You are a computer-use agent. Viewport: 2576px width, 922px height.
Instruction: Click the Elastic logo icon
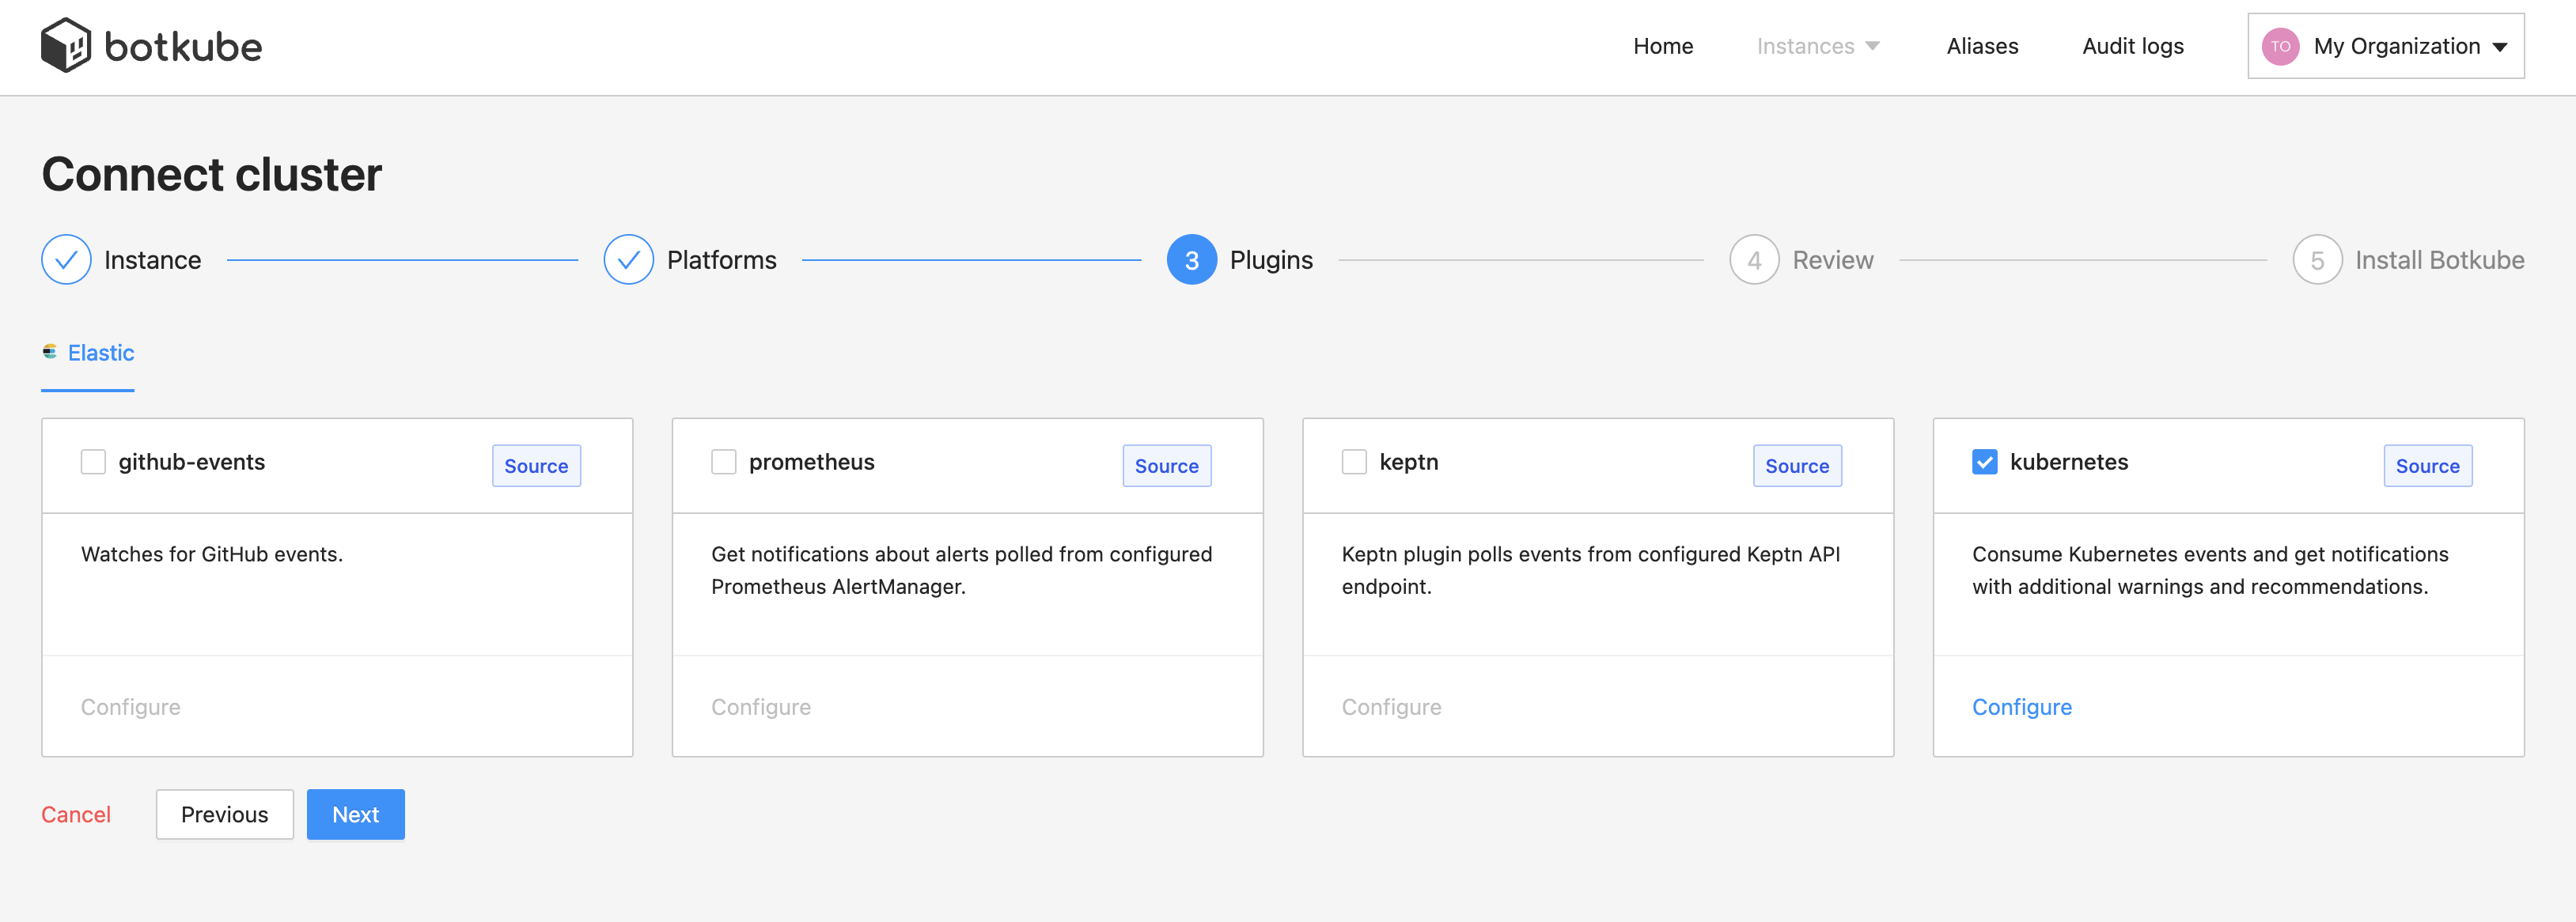pyautogui.click(x=50, y=352)
